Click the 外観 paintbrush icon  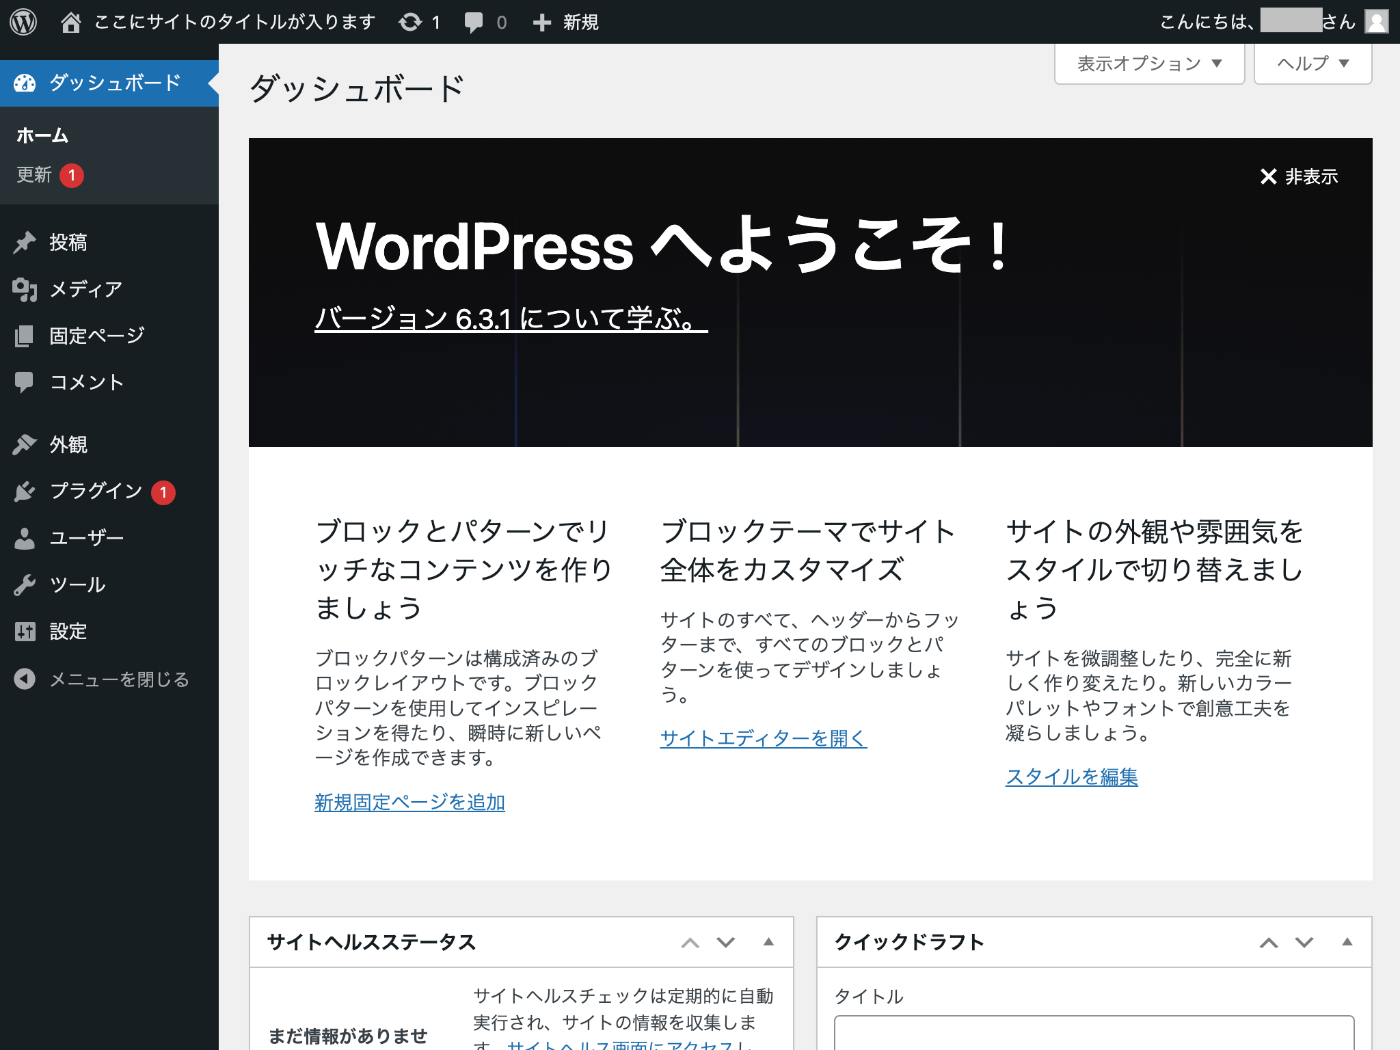[25, 444]
